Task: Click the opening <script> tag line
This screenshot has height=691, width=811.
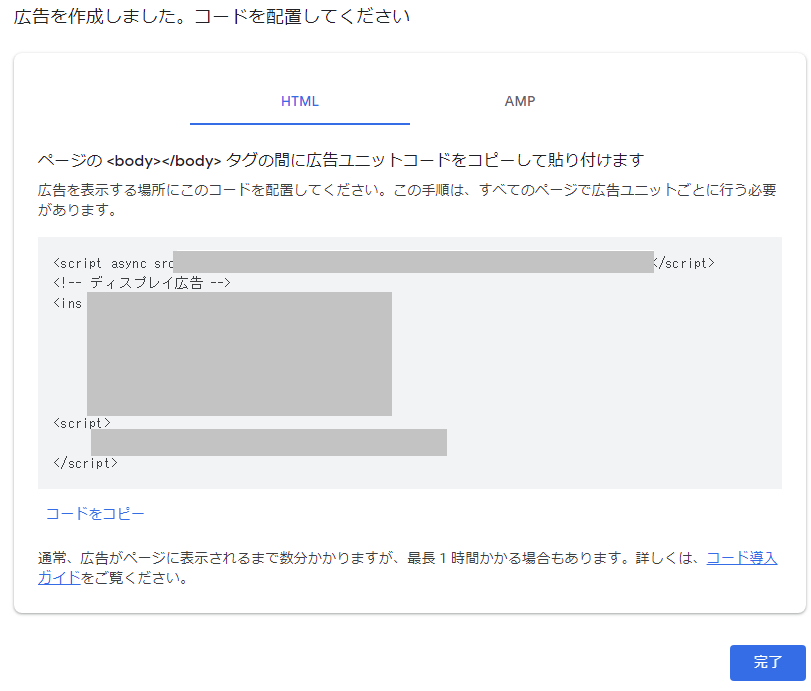Action: tap(82, 423)
